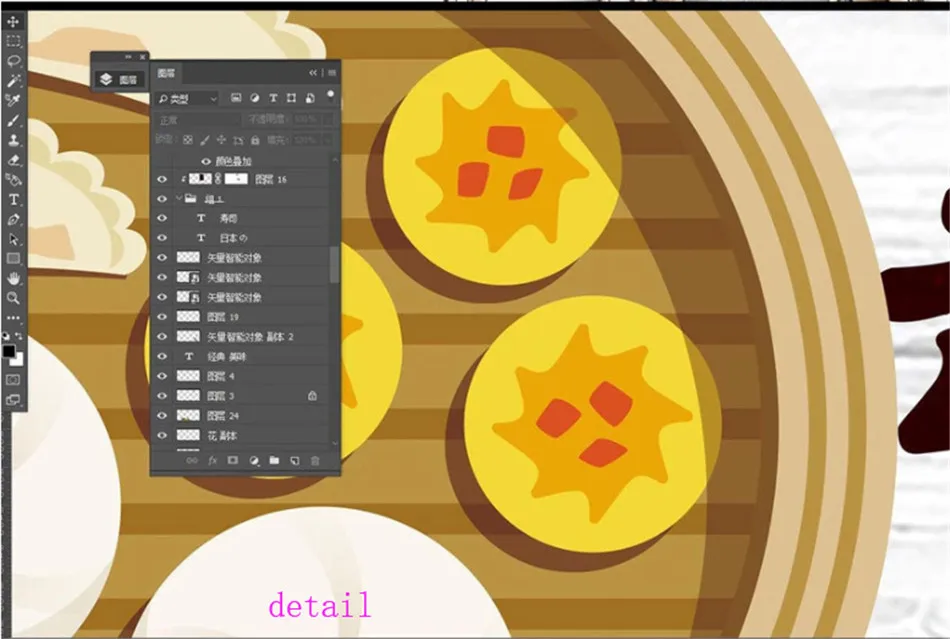Click the black foreground color swatch
Screen dimensions: 950x639
click(x=8, y=351)
